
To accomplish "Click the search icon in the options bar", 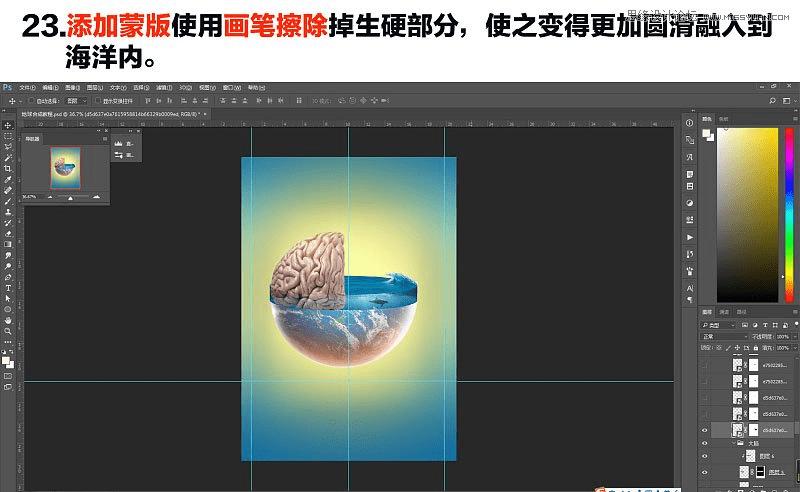I will coord(772,101).
